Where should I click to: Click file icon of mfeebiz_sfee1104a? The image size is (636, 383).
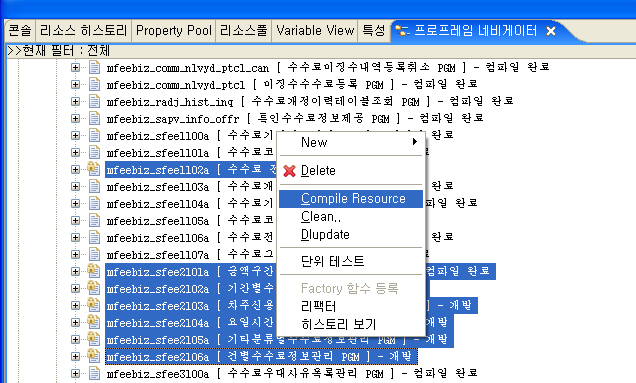(x=94, y=203)
